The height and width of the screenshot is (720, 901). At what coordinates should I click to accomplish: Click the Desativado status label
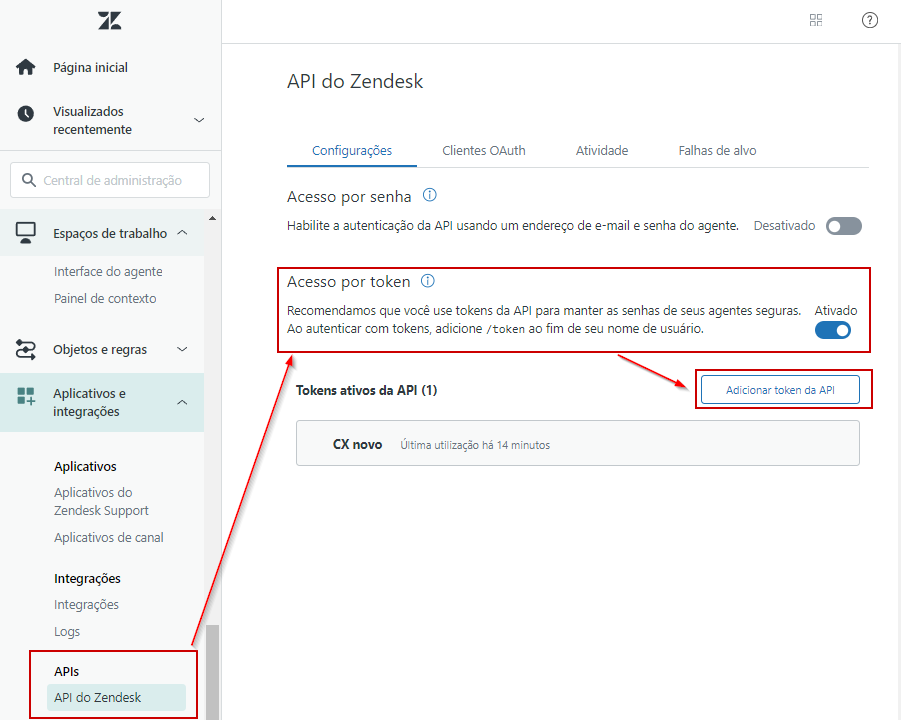point(784,225)
